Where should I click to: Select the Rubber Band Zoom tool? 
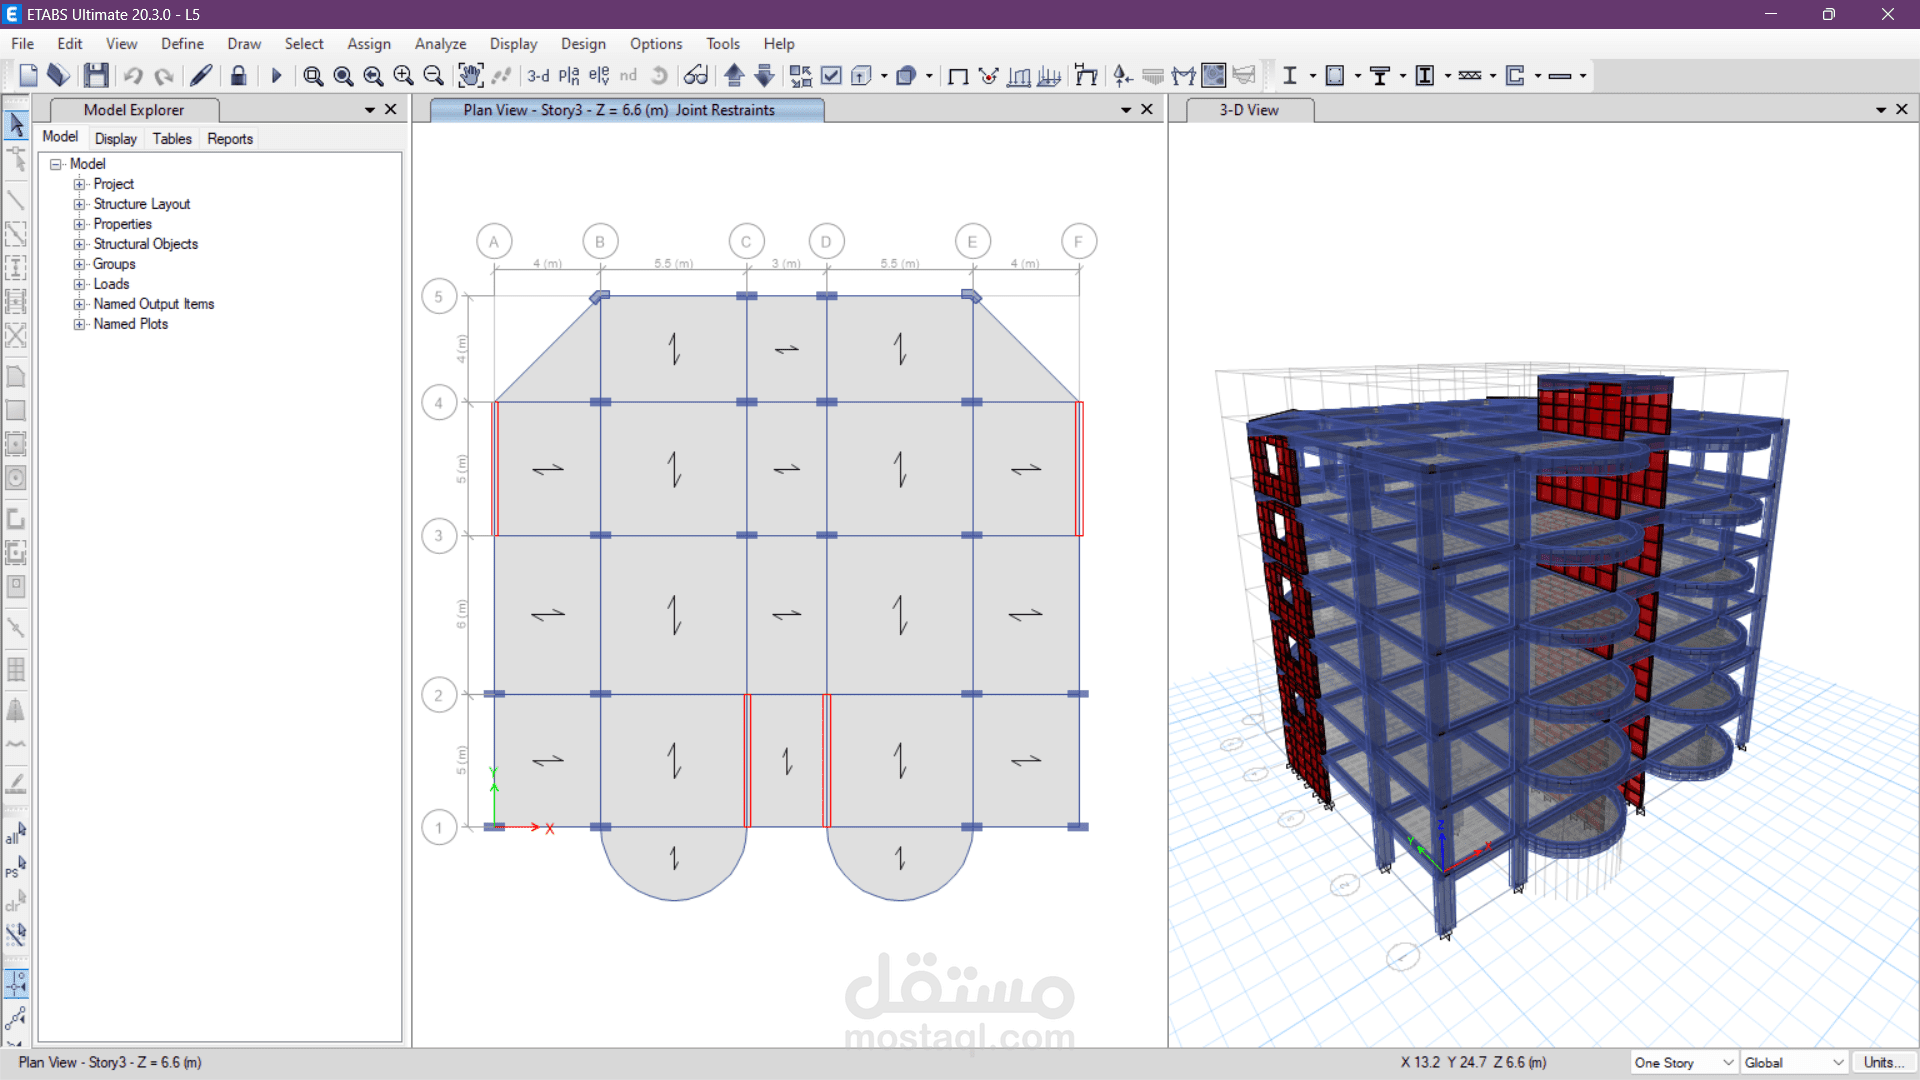click(313, 75)
